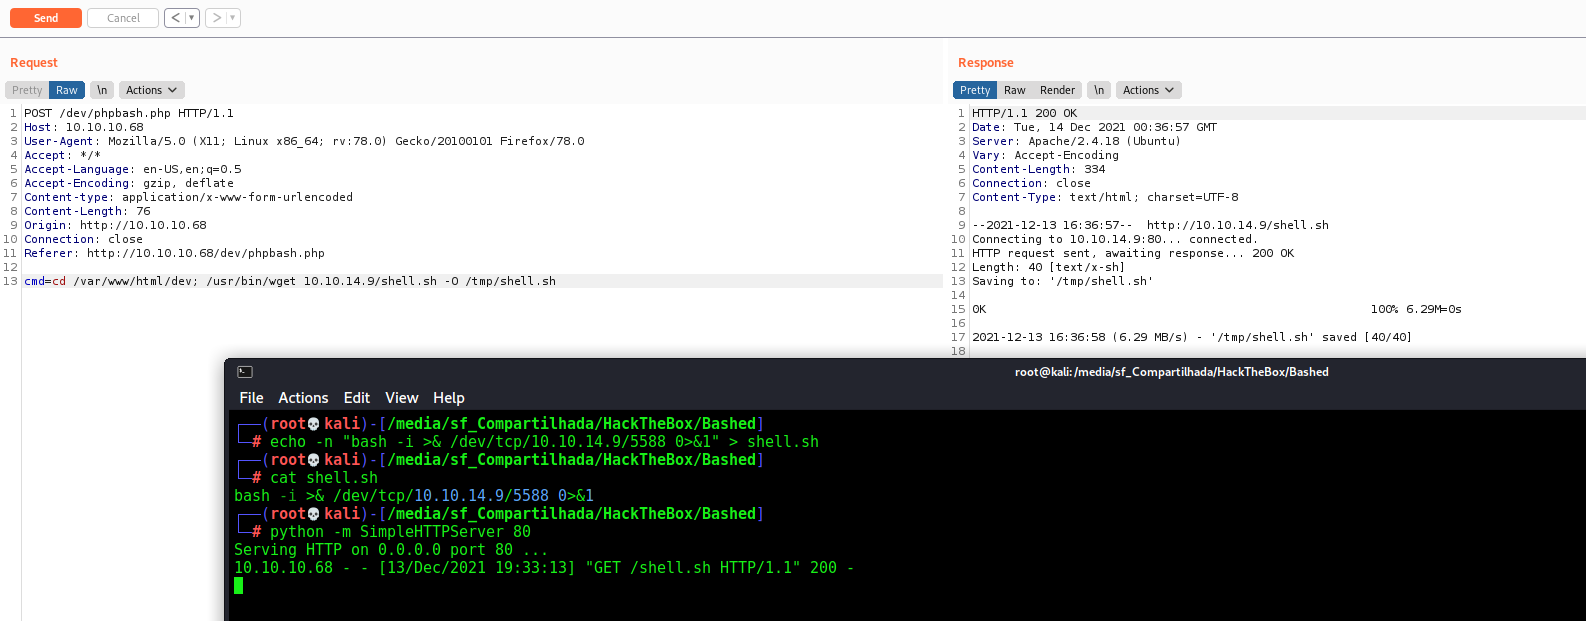Click the Accept-Encoding request header line
The width and height of the screenshot is (1586, 621).
coord(129,183)
